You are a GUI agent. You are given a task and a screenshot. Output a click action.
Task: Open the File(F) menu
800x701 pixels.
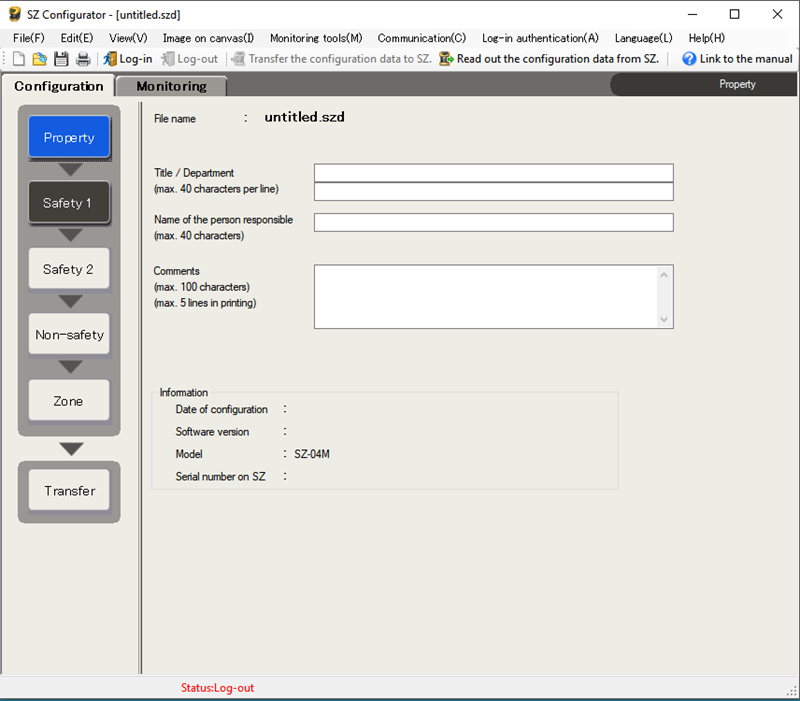[x=29, y=38]
